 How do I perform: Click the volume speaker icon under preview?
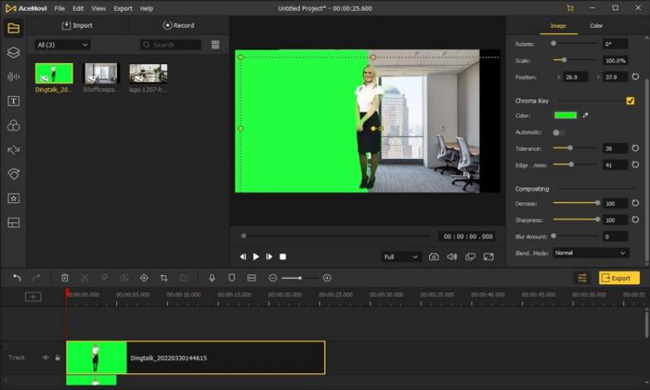point(452,257)
